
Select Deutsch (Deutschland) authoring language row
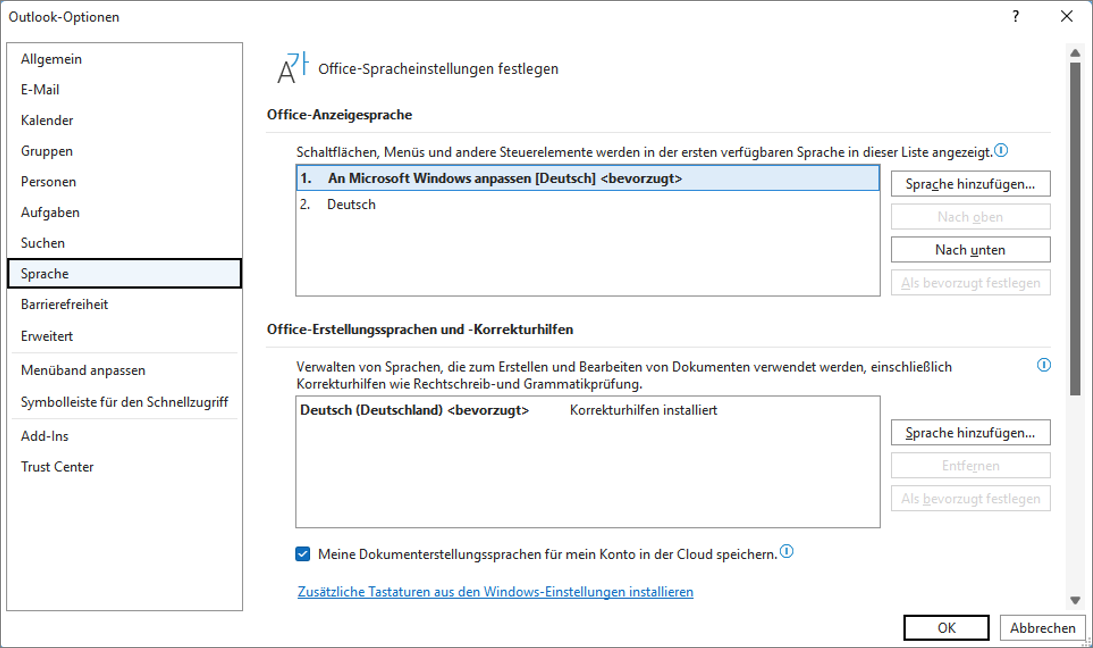point(588,410)
